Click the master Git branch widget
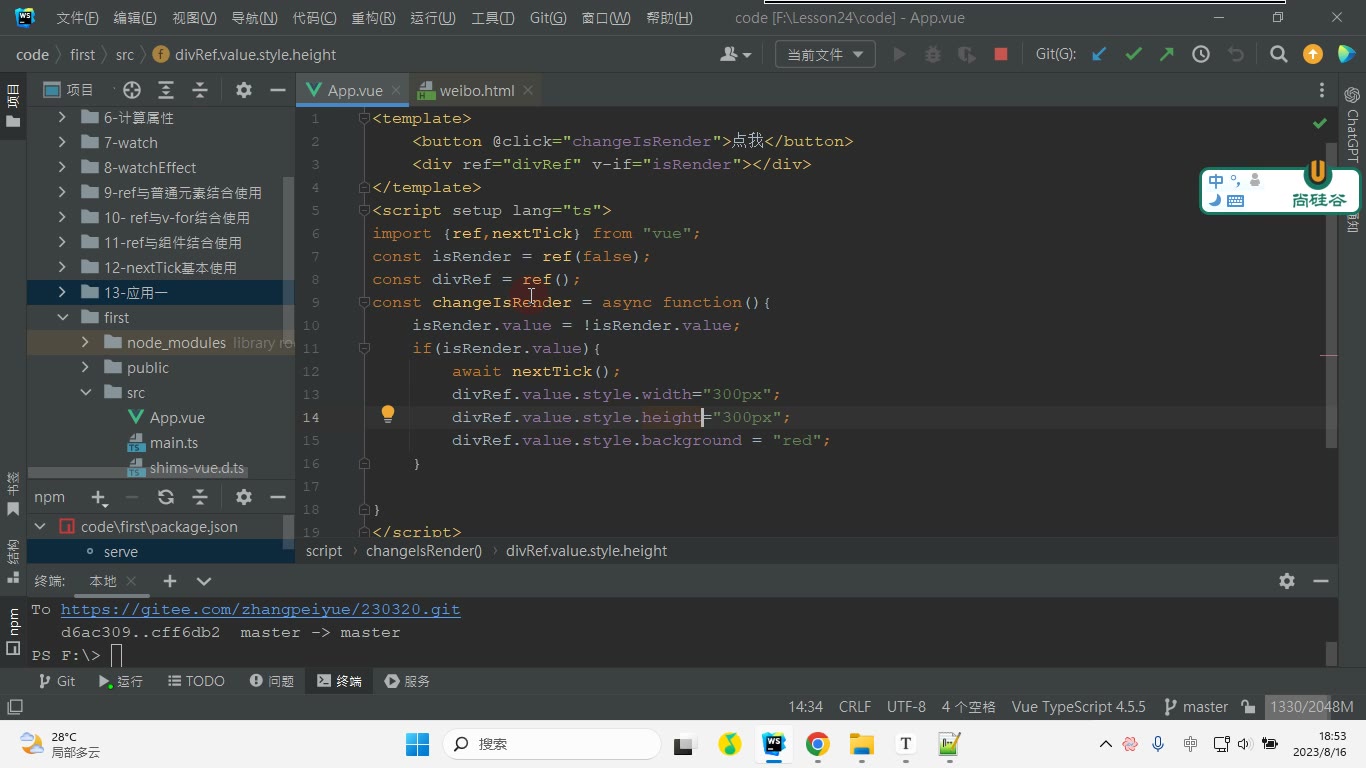Viewport: 1366px width, 768px height. tap(1196, 707)
